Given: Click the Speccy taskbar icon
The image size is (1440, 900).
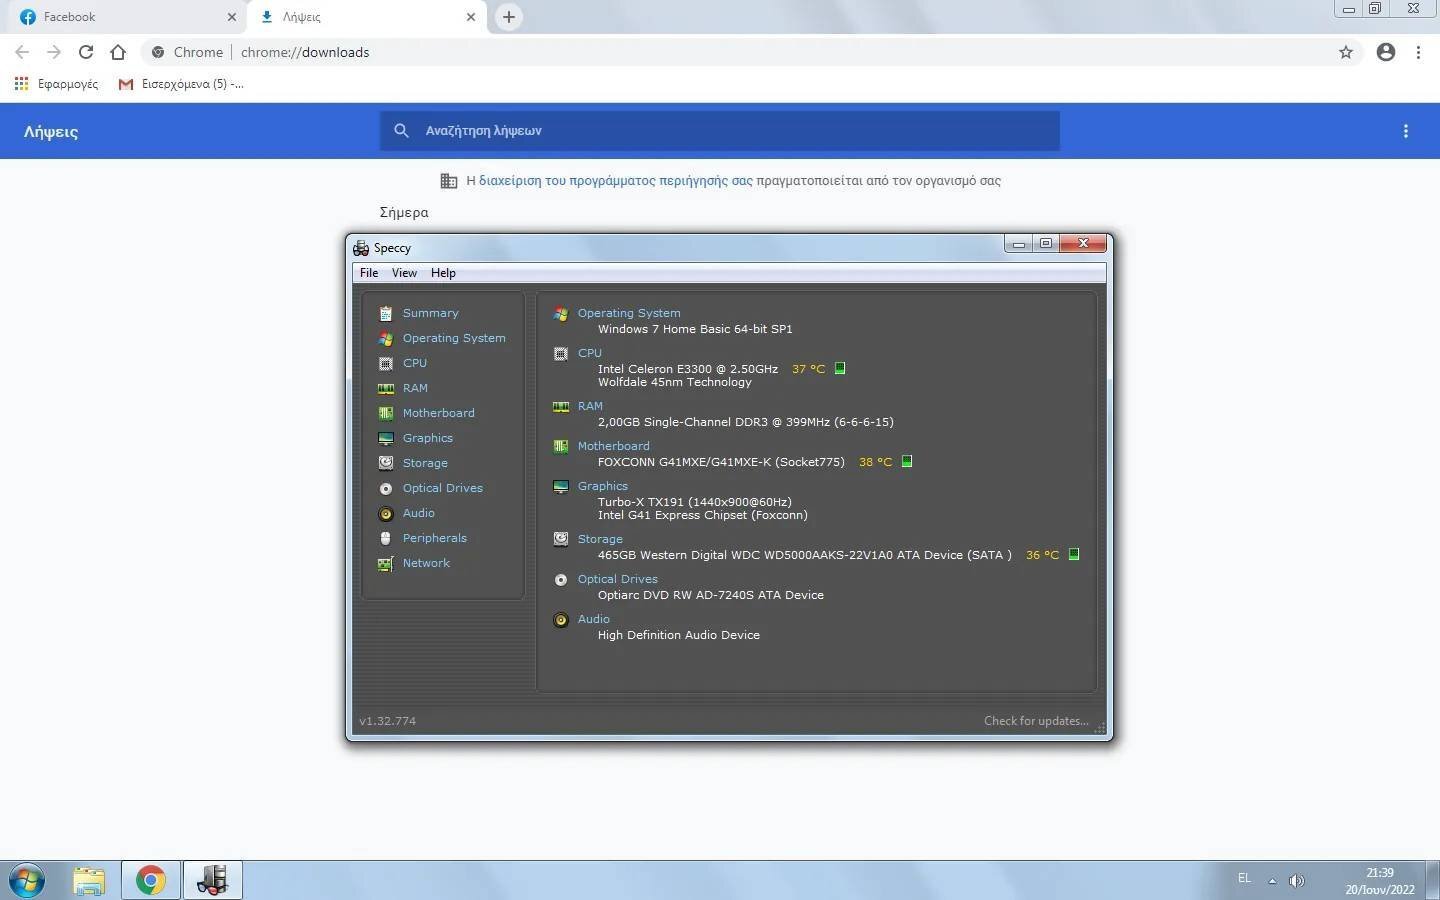Looking at the screenshot, I should pyautogui.click(x=212, y=881).
